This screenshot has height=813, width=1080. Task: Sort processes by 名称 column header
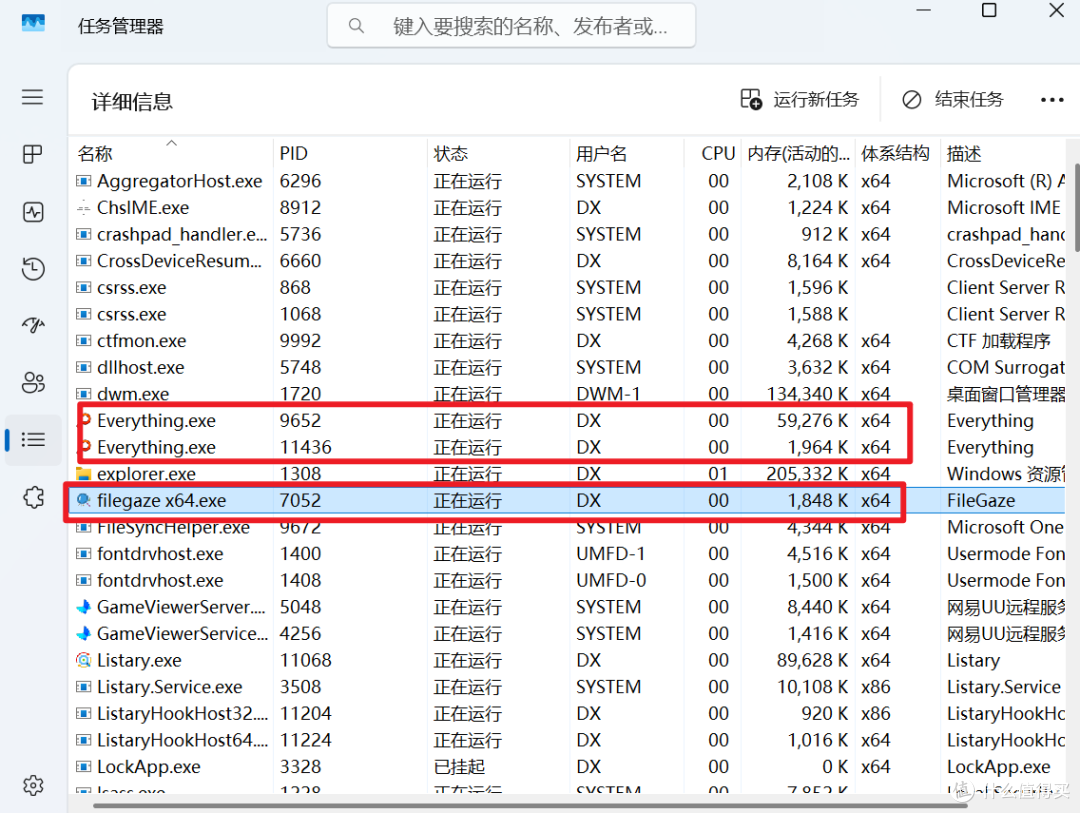[x=171, y=153]
